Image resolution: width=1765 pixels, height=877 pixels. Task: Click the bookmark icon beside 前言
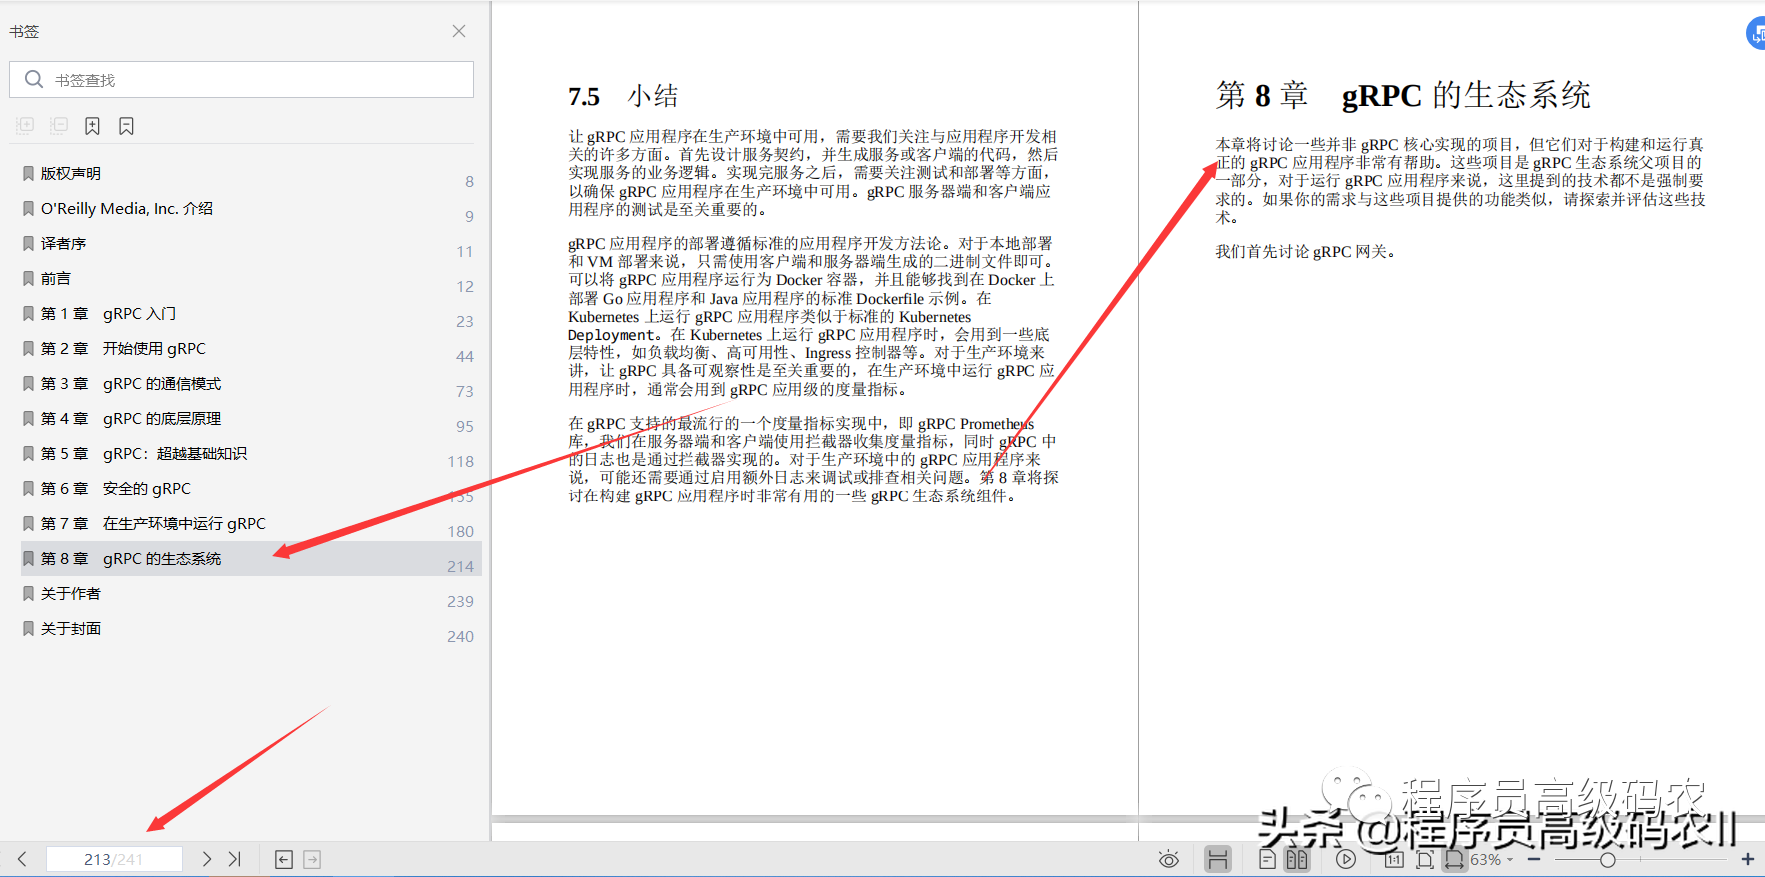pos(28,278)
